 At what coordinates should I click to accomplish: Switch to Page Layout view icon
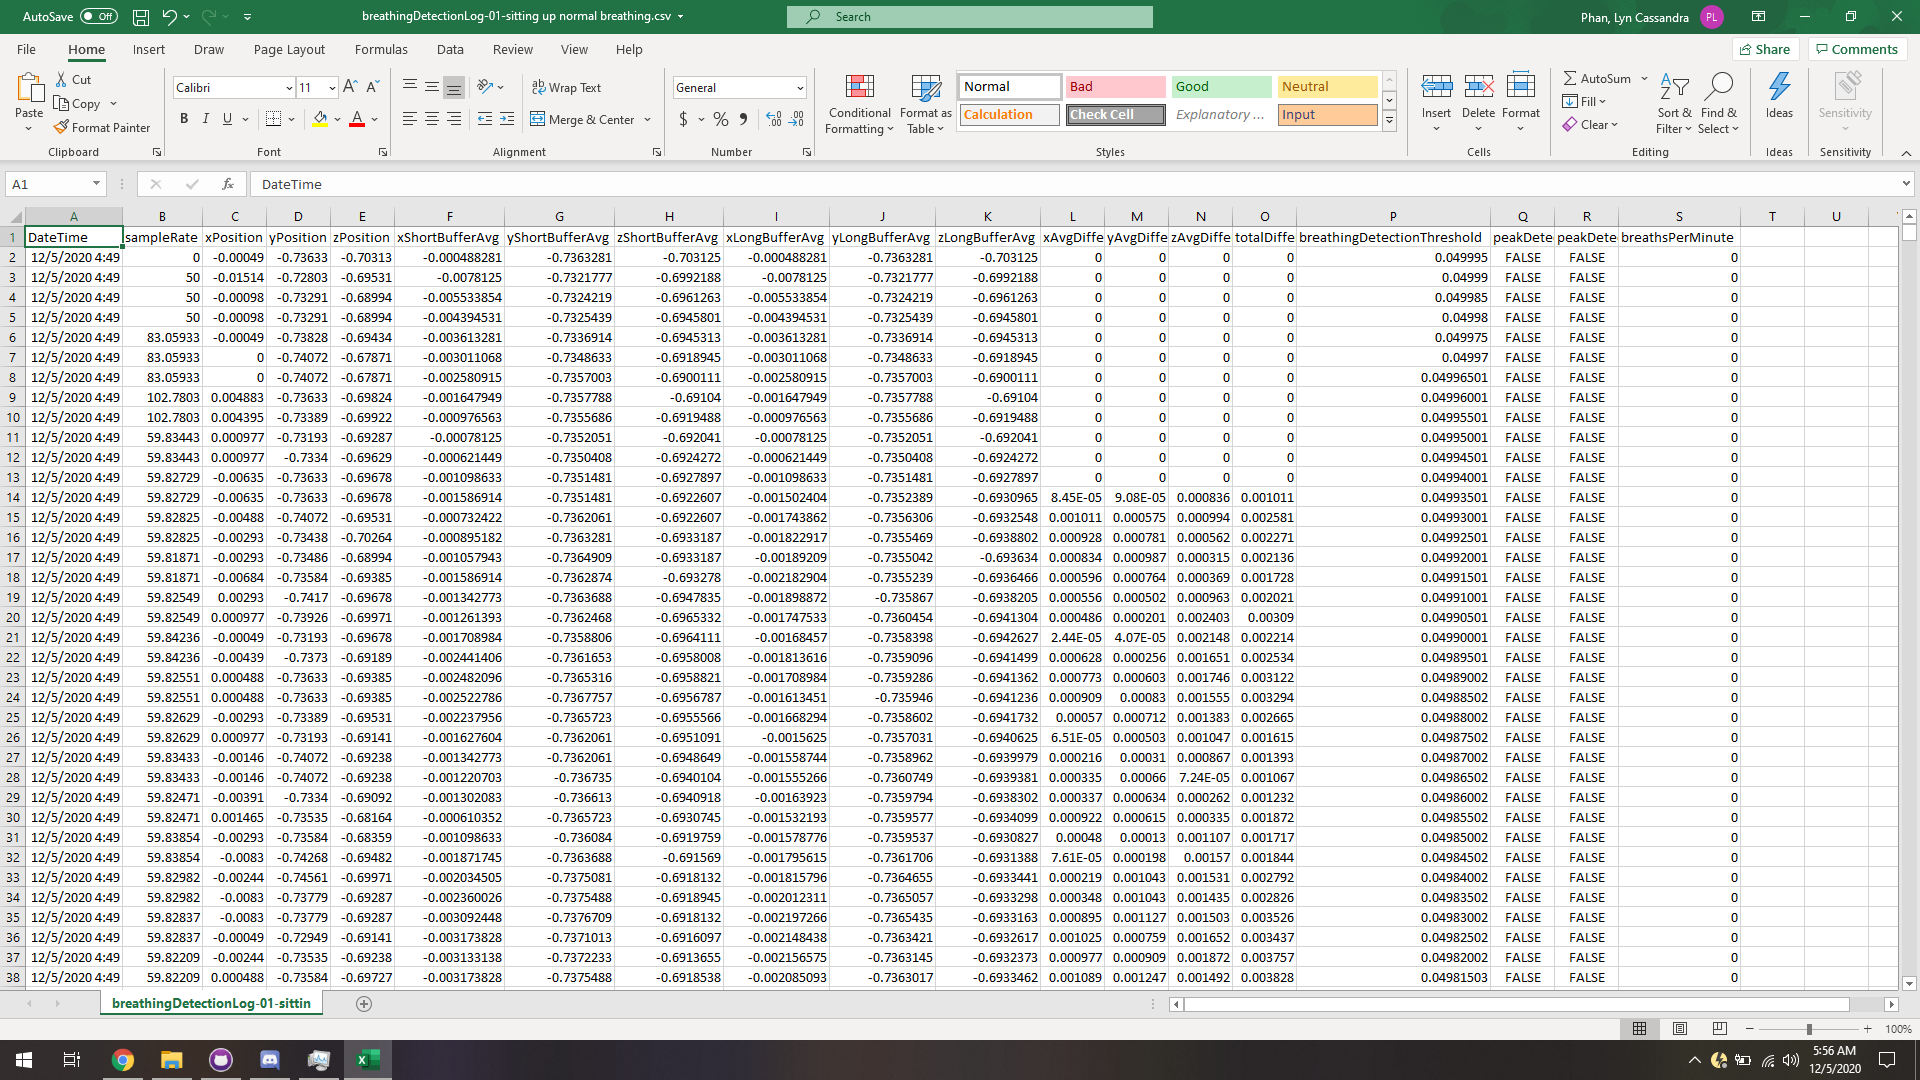[1680, 1028]
